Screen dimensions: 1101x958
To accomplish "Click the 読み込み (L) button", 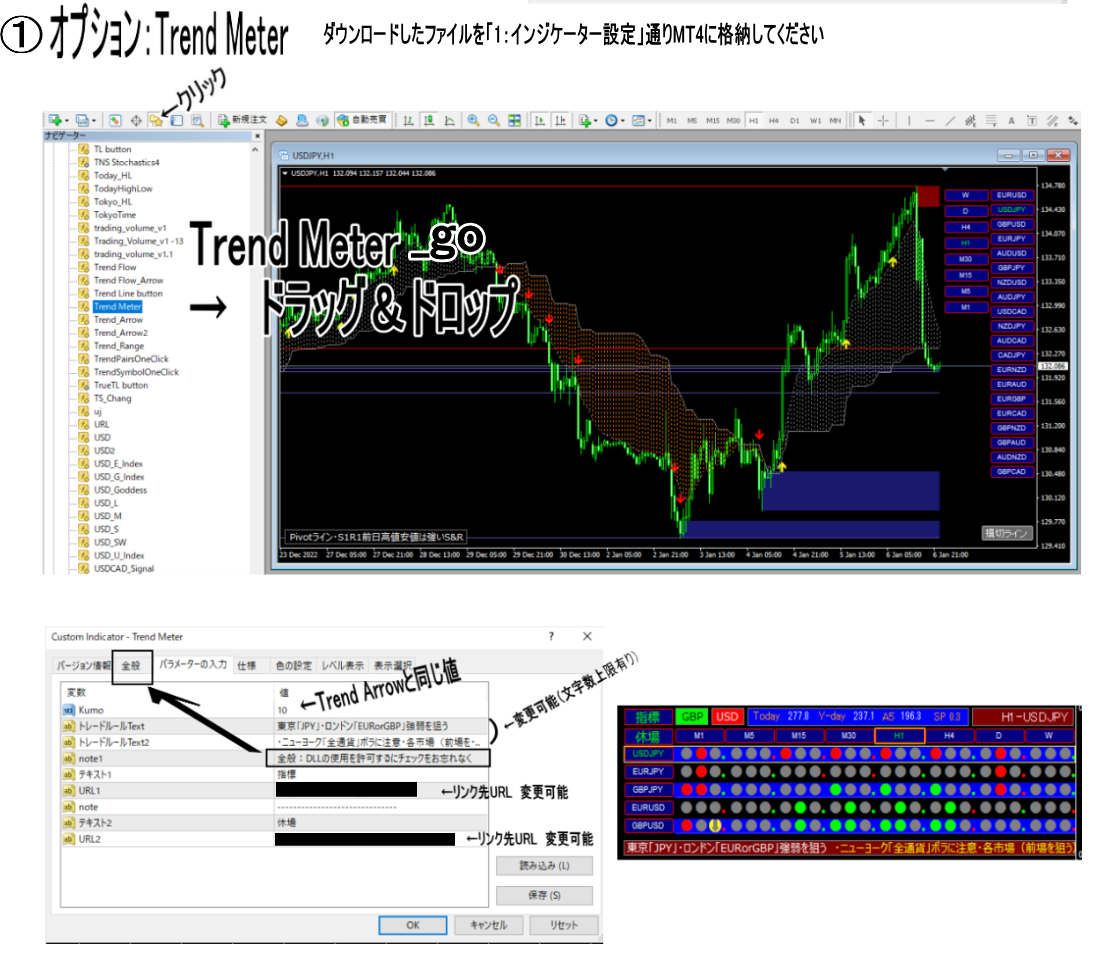I will pyautogui.click(x=544, y=866).
